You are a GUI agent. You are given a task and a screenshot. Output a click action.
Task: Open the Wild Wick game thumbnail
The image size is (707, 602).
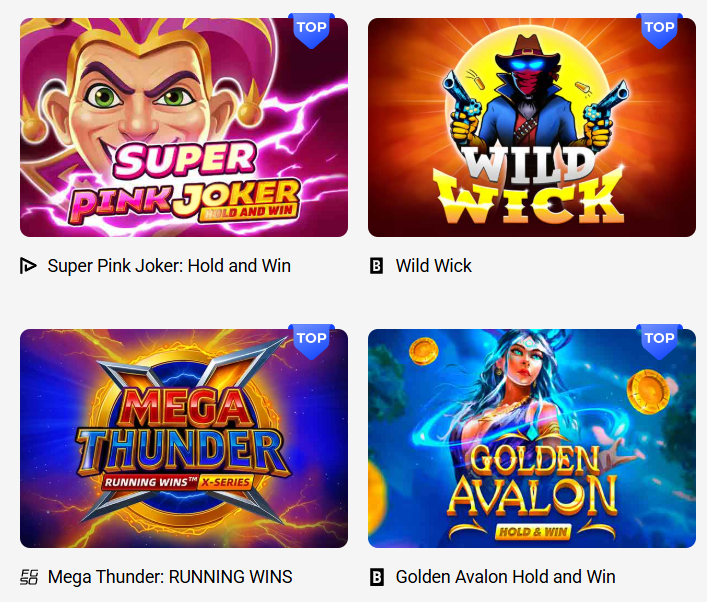pyautogui.click(x=532, y=127)
